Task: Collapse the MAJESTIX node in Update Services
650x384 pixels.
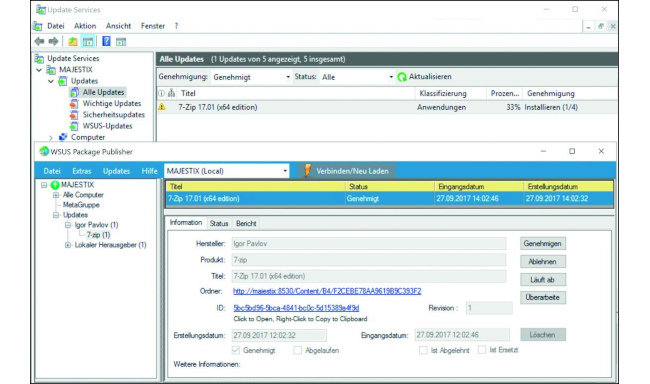Action: [x=39, y=70]
